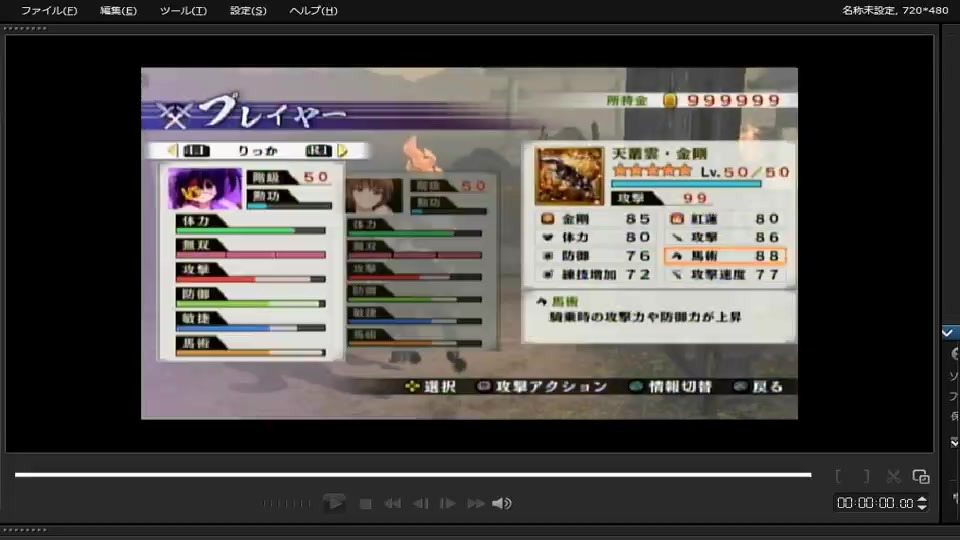Click the Play button in preview controls
This screenshot has width=960, height=540.
coord(334,503)
